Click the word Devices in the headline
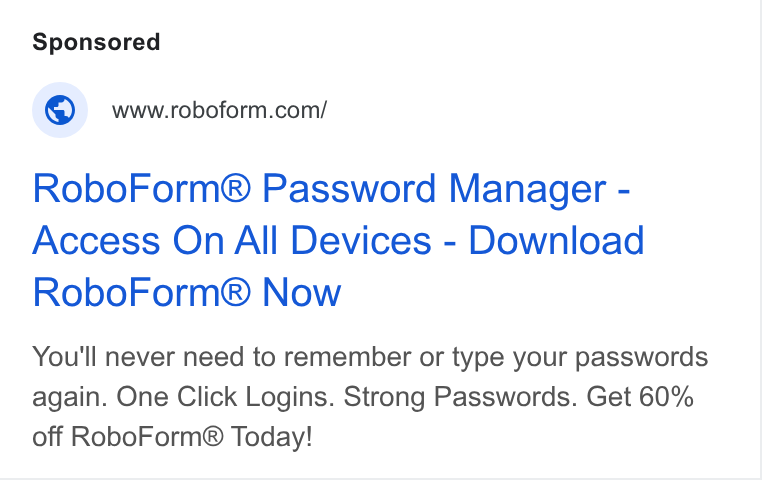This screenshot has height=480, width=762. click(x=361, y=240)
